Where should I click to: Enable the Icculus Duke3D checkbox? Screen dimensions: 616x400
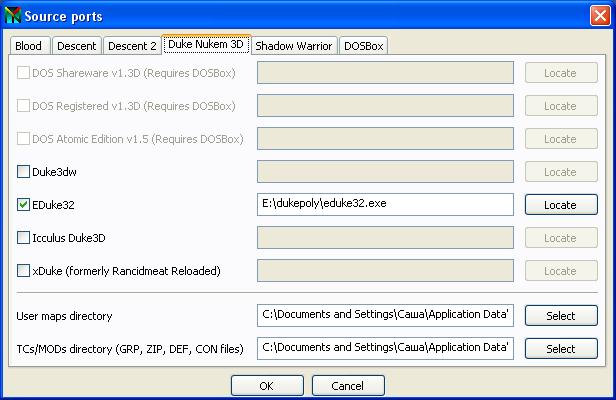pyautogui.click(x=23, y=238)
